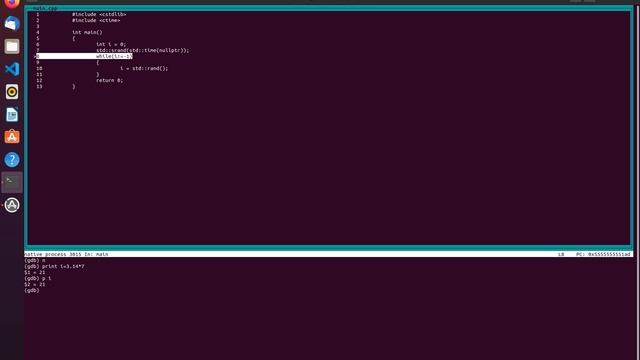Open the Help icon in dock
The image size is (640, 360).
click(12, 160)
